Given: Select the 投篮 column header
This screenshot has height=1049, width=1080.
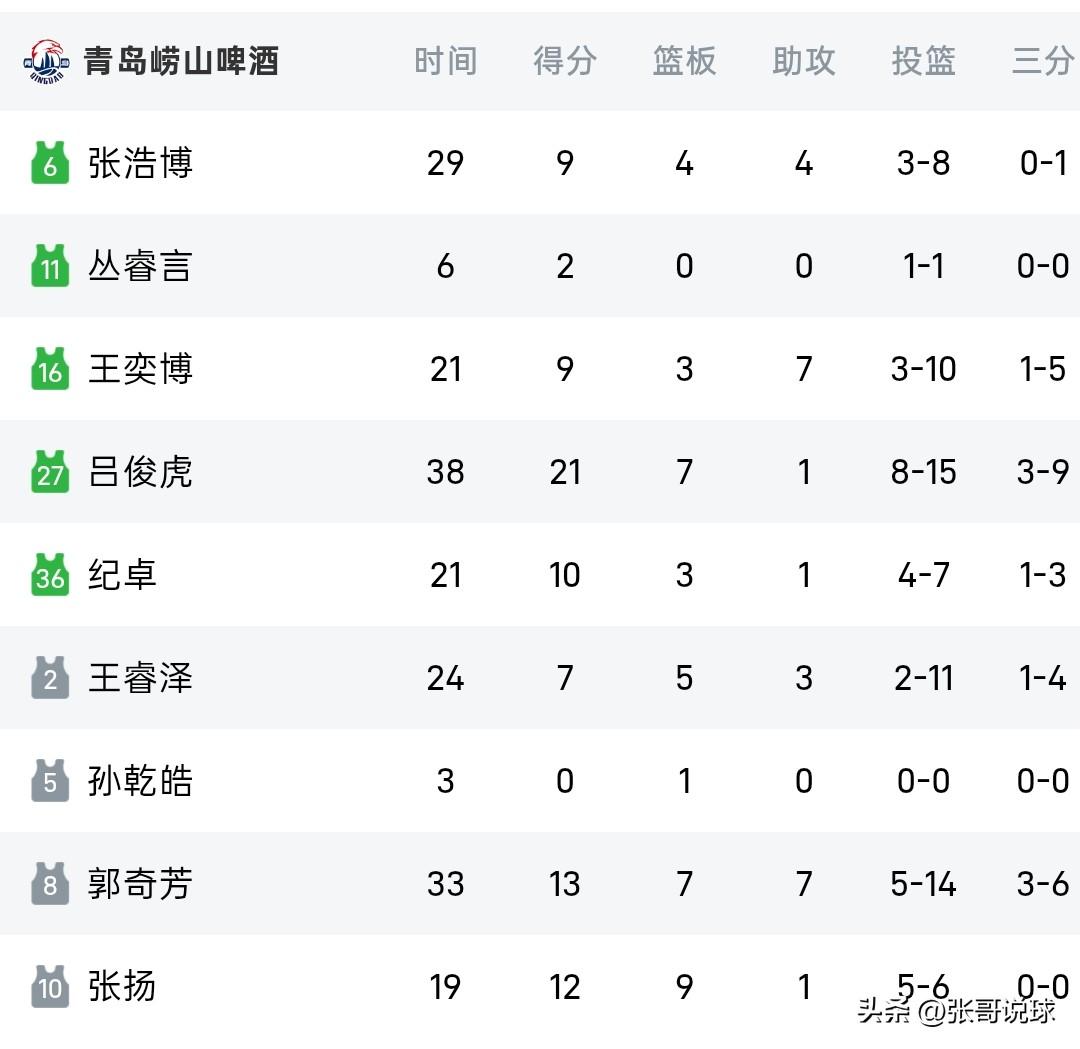Looking at the screenshot, I should tap(923, 61).
